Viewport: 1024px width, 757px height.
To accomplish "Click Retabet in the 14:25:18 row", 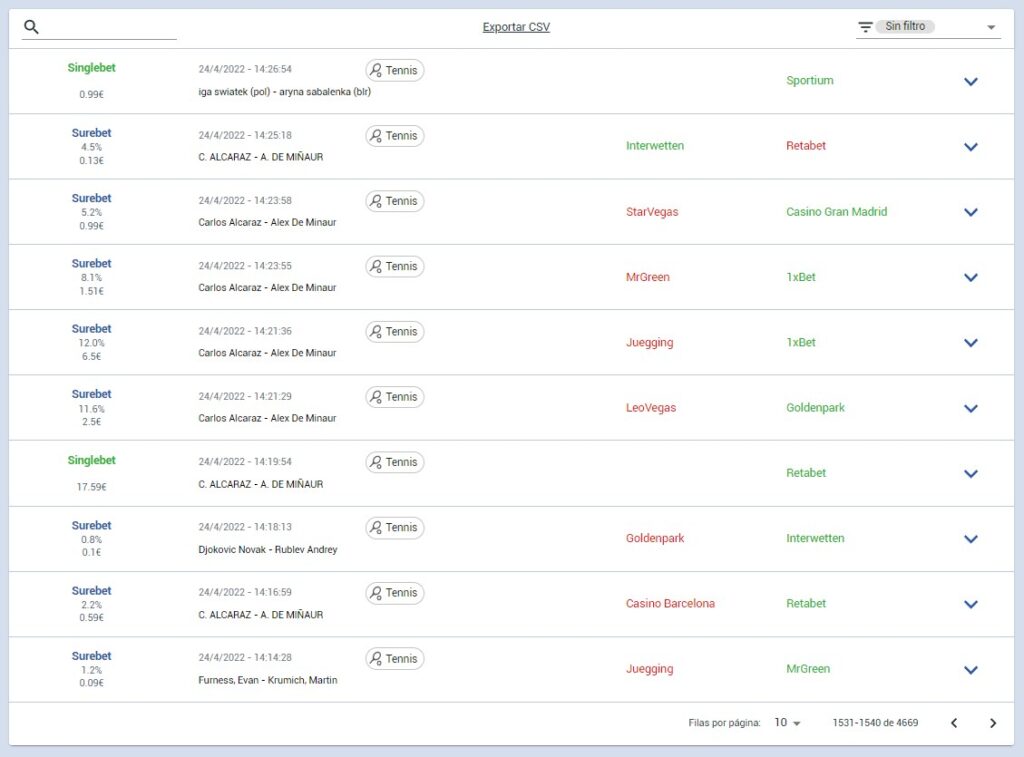I will click(806, 146).
